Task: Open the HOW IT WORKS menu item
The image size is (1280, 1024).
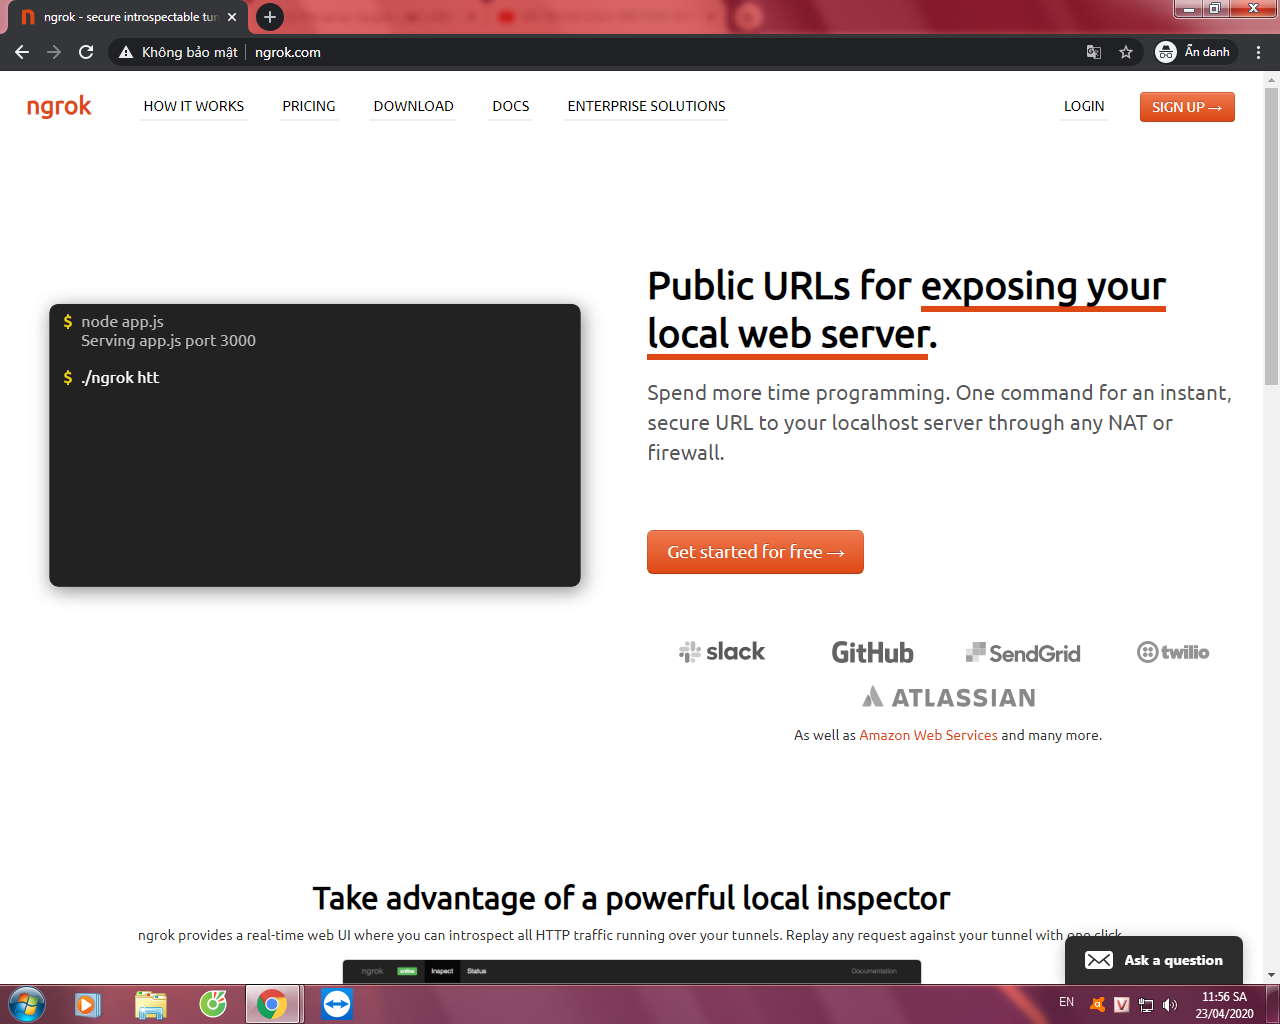Action: coord(193,106)
